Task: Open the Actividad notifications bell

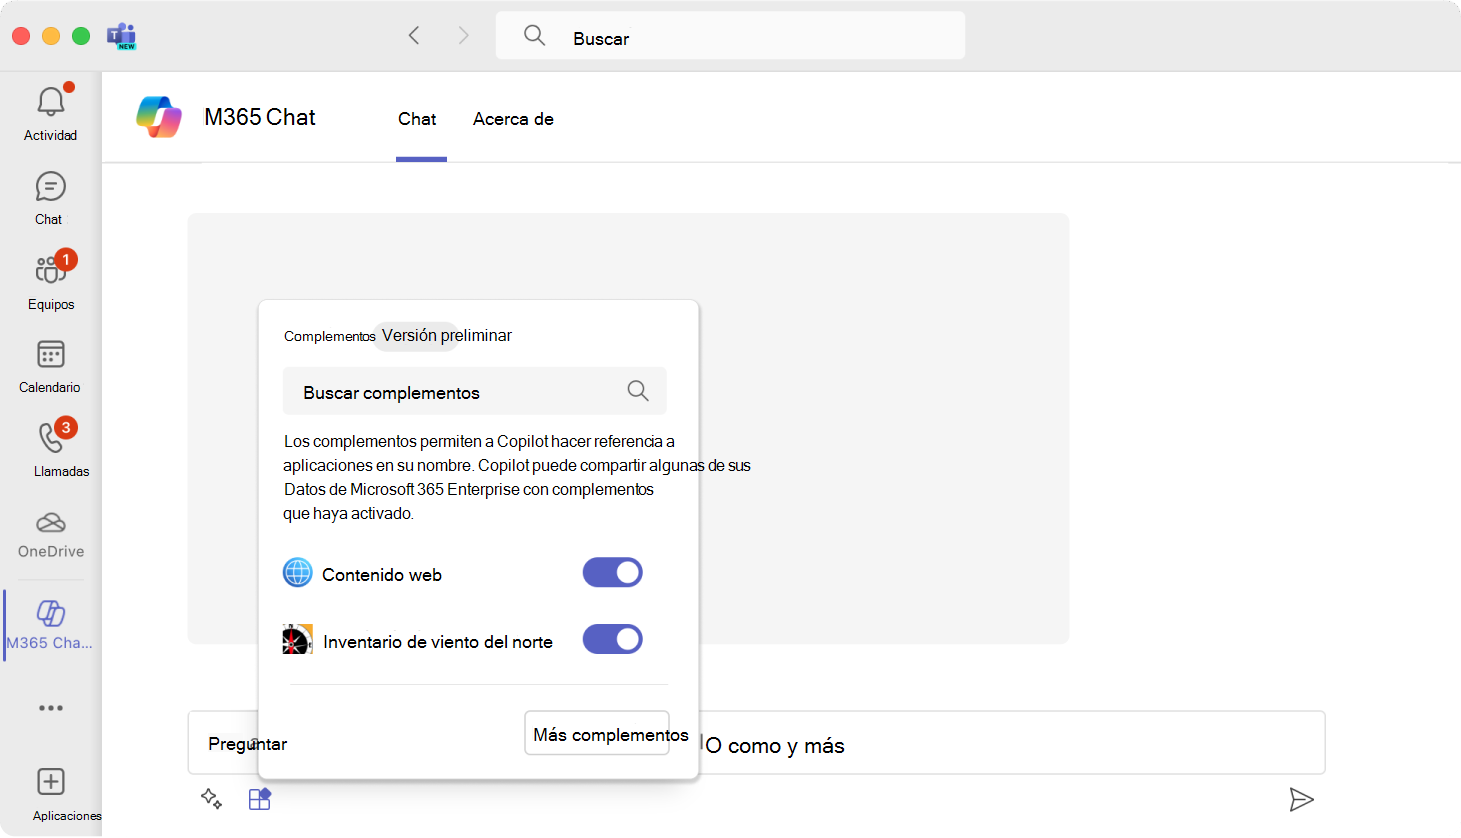Action: [51, 102]
